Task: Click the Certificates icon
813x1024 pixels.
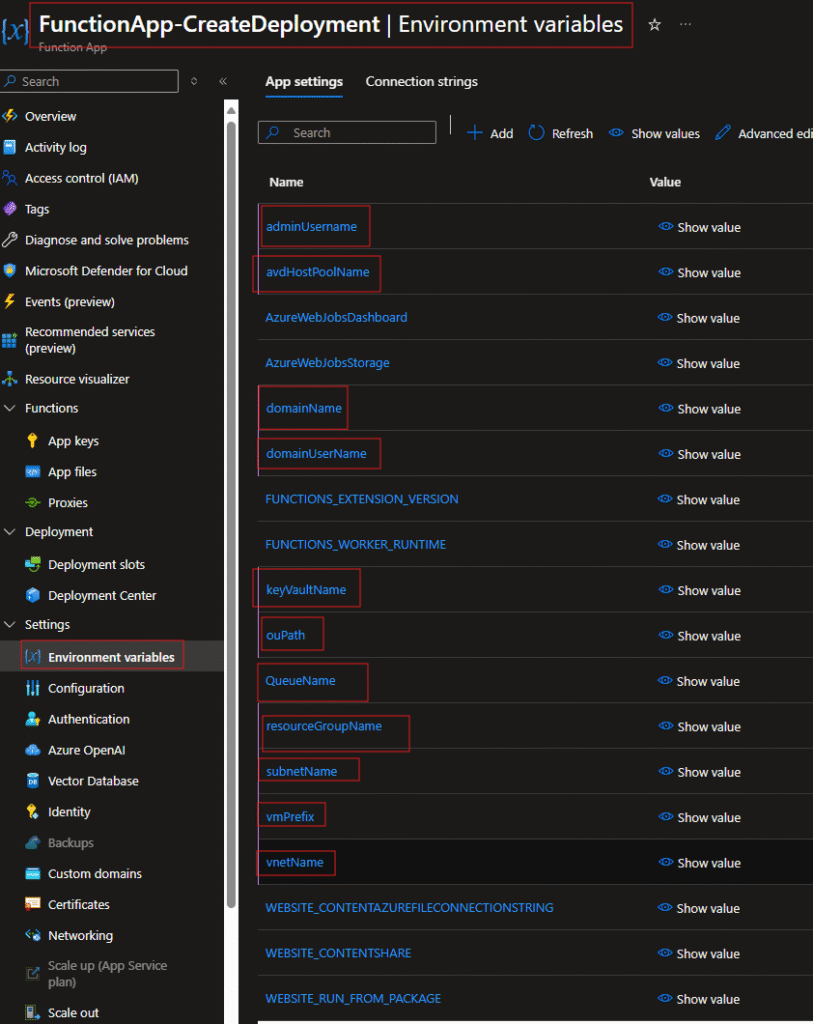Action: coord(33,904)
